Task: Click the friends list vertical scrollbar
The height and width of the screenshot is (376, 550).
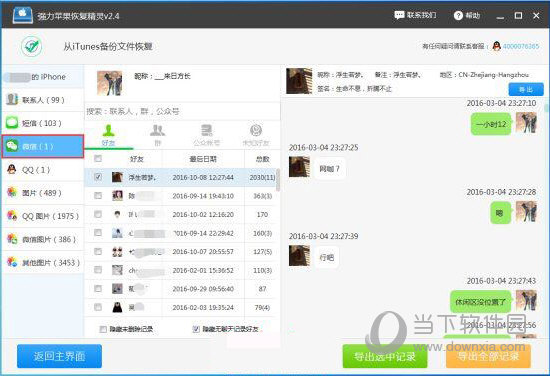Action: [x=278, y=180]
